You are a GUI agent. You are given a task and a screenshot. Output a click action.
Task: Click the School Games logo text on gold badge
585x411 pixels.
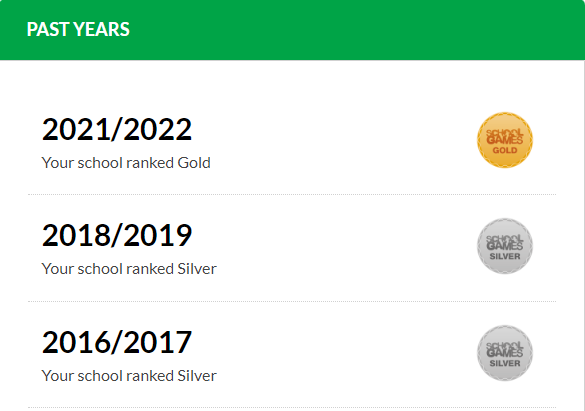[505, 137]
